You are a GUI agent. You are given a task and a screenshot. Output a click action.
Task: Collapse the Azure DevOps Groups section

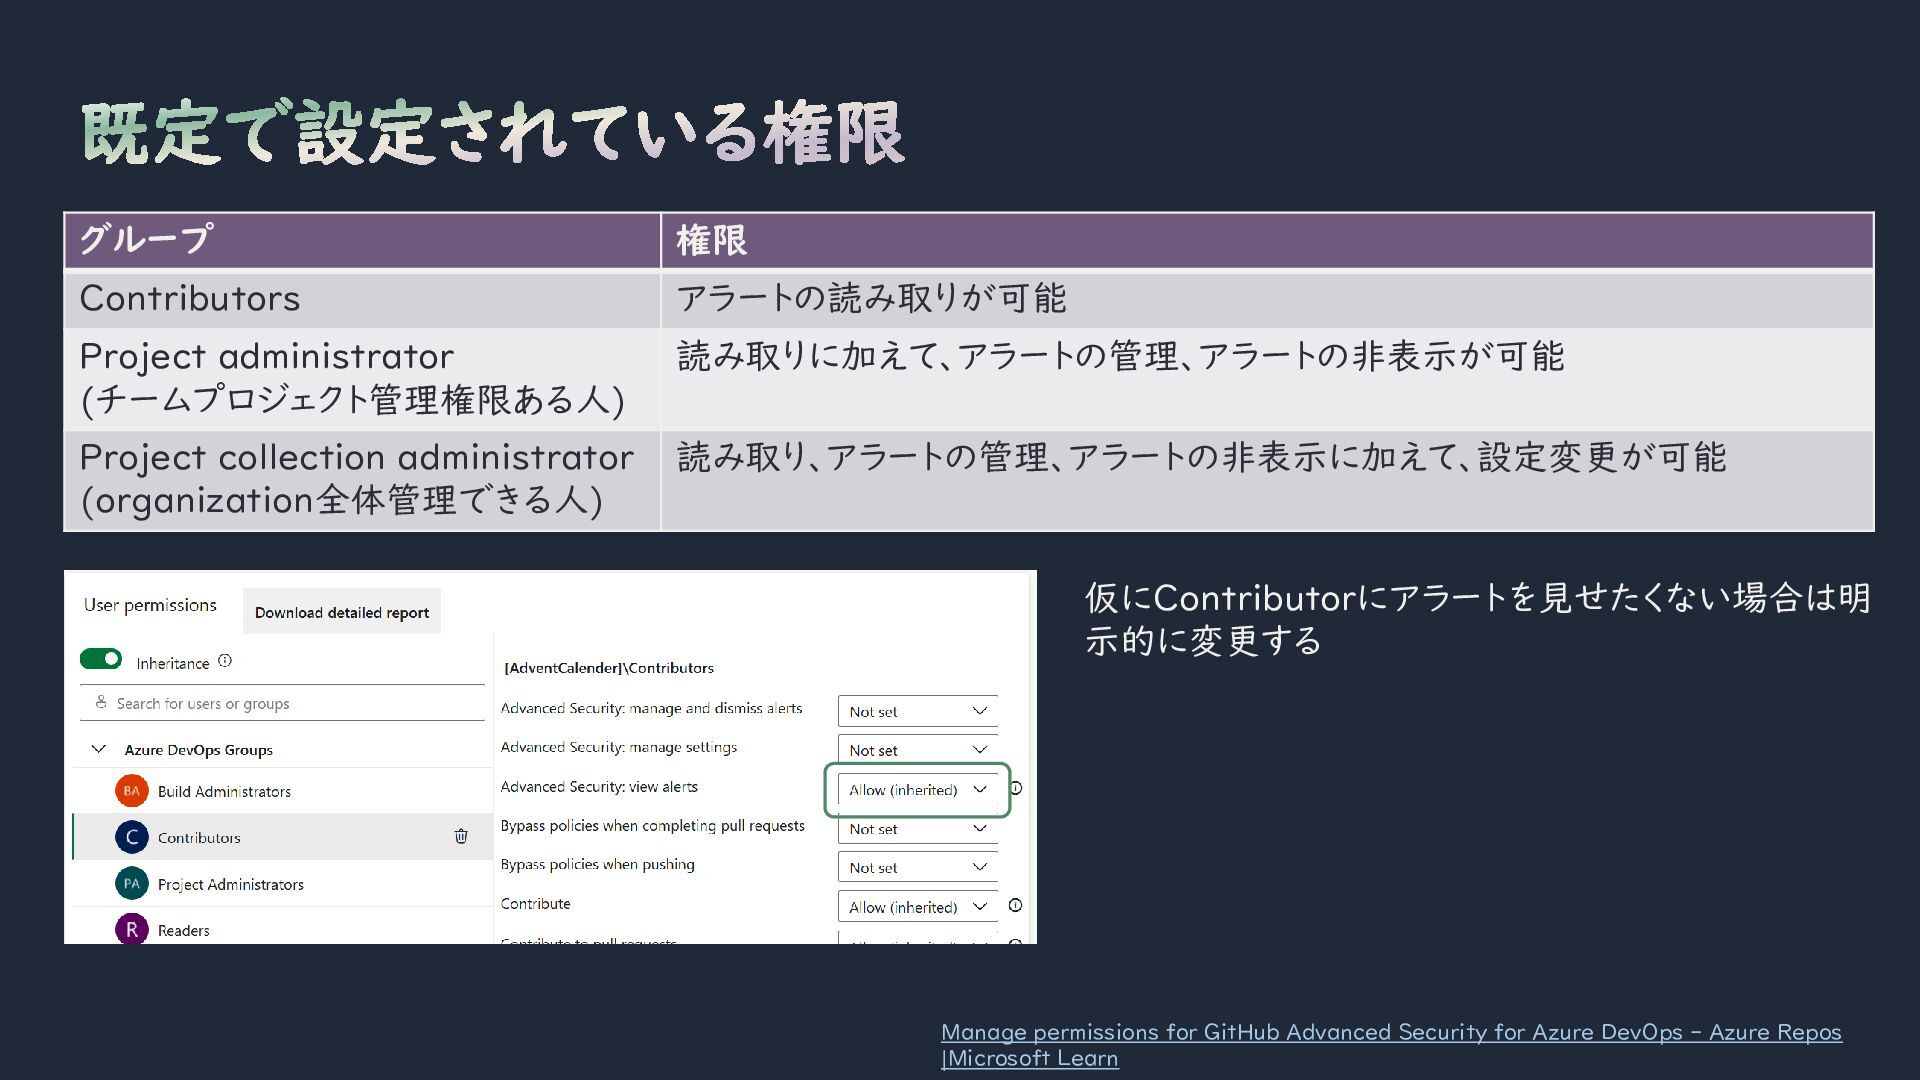(99, 749)
